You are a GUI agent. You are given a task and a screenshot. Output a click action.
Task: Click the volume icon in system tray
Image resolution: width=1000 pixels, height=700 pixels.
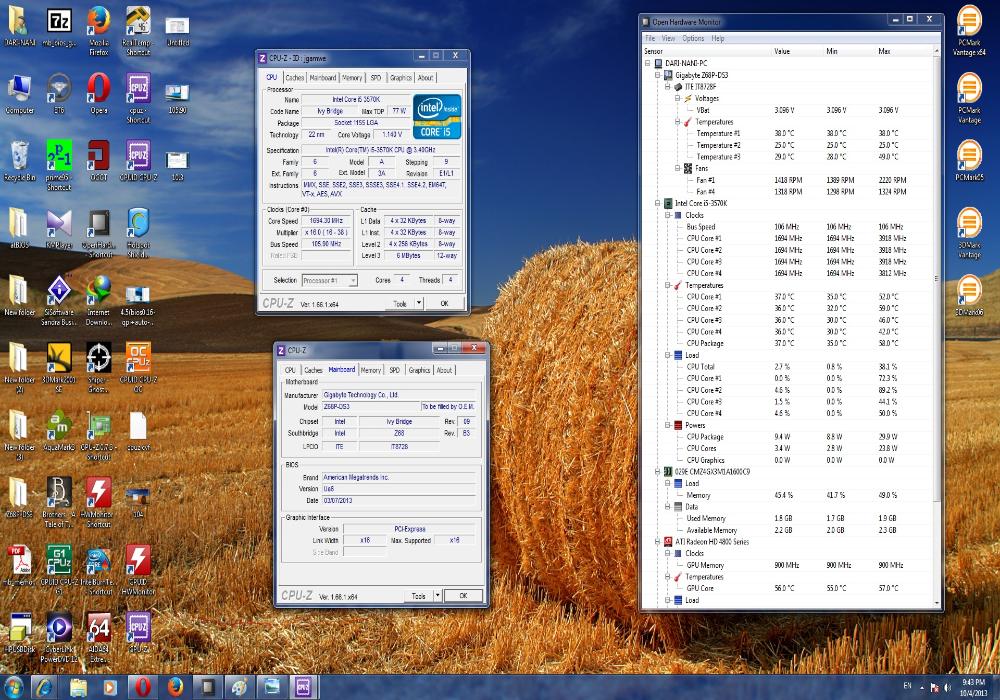(x=947, y=687)
